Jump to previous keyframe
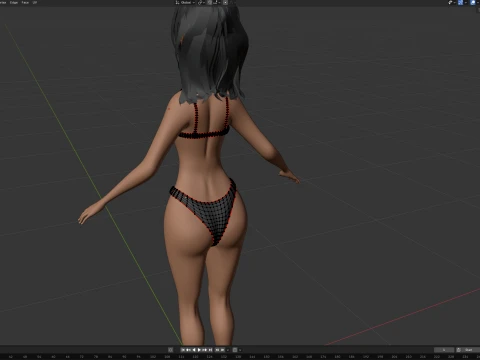The height and width of the screenshot is (360, 480). pyautogui.click(x=188, y=350)
